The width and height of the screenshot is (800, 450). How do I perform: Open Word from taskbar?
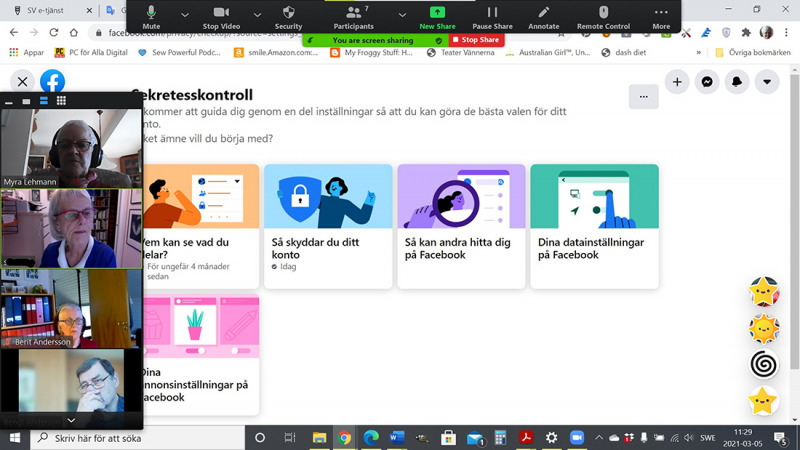click(396, 438)
